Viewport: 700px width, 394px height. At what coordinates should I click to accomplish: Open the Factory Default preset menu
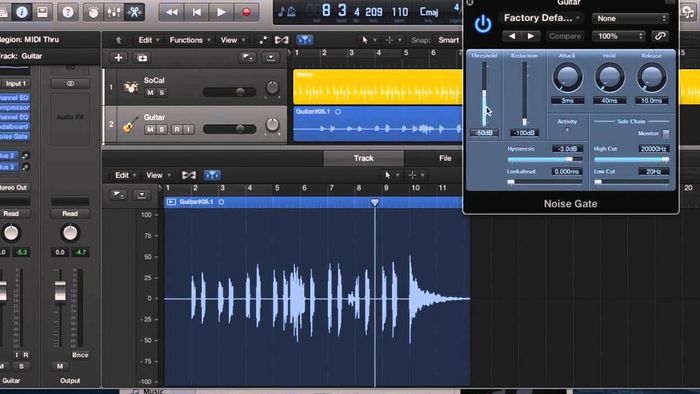(x=542, y=18)
